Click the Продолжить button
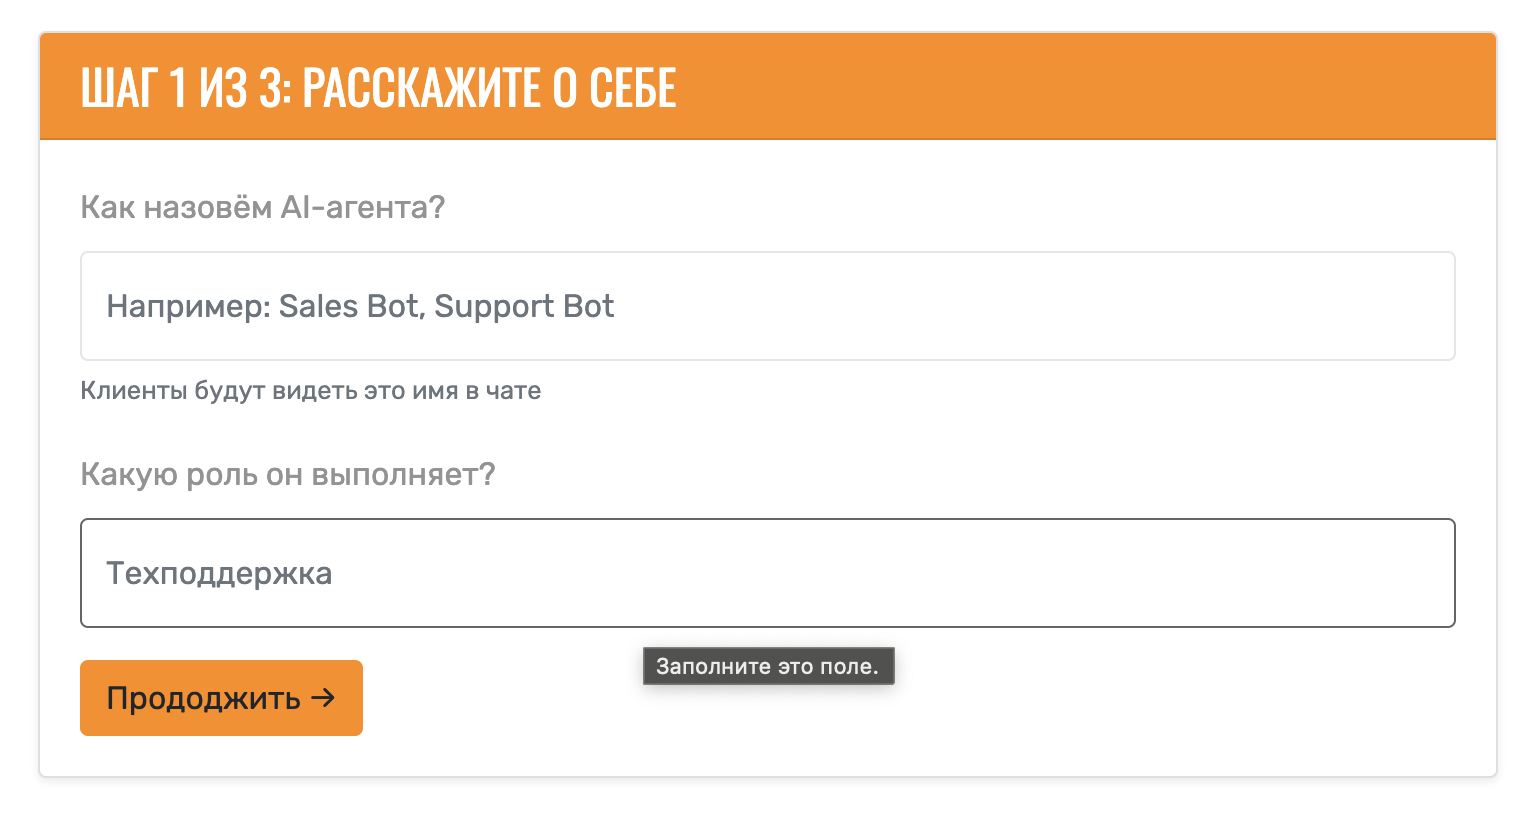The width and height of the screenshot is (1532, 814). pos(221,698)
